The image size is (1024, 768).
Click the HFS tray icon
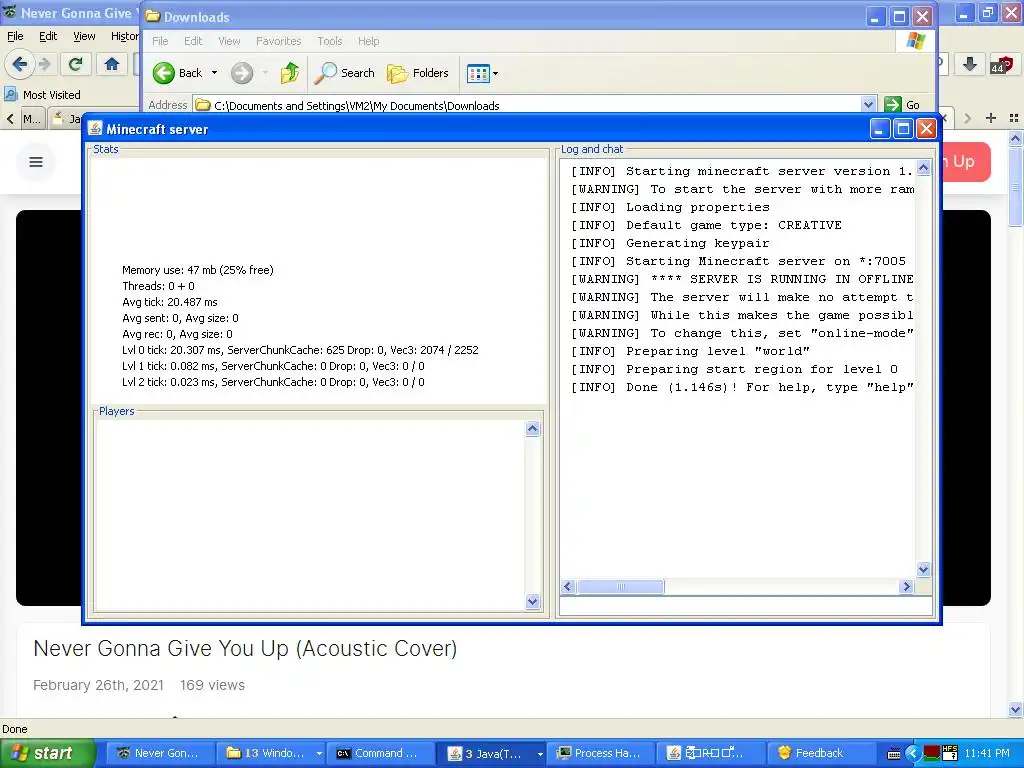950,753
